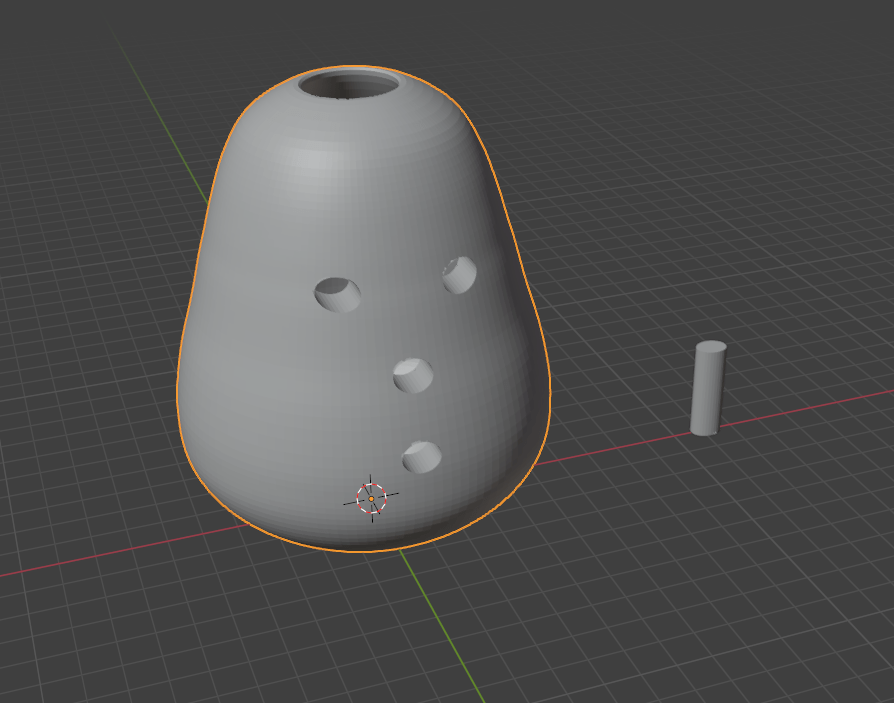Click the base of the small cylinder
Image resolution: width=894 pixels, height=703 pixels.
(704, 428)
